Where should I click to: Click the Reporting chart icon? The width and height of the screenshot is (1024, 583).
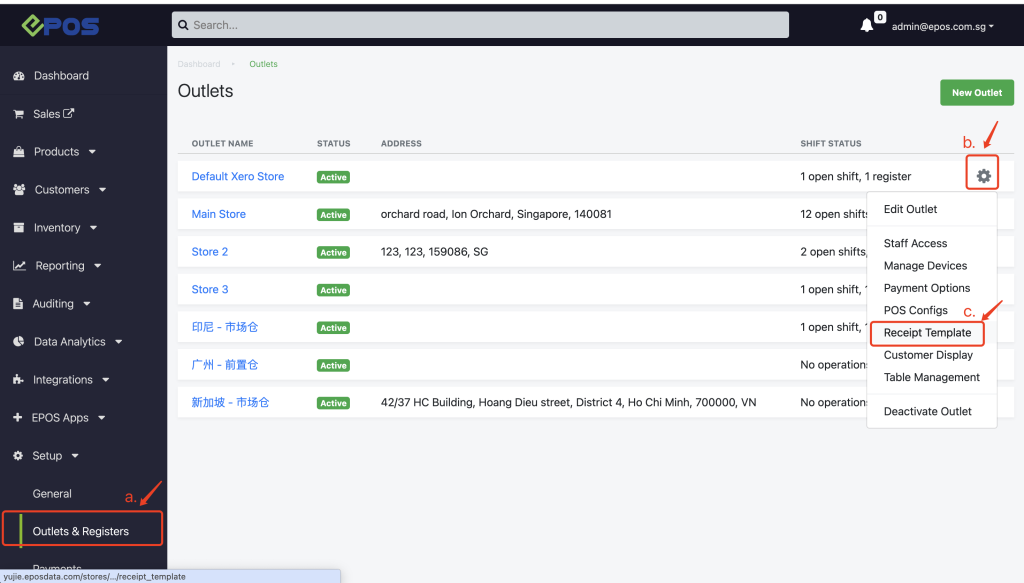pyautogui.click(x=19, y=266)
